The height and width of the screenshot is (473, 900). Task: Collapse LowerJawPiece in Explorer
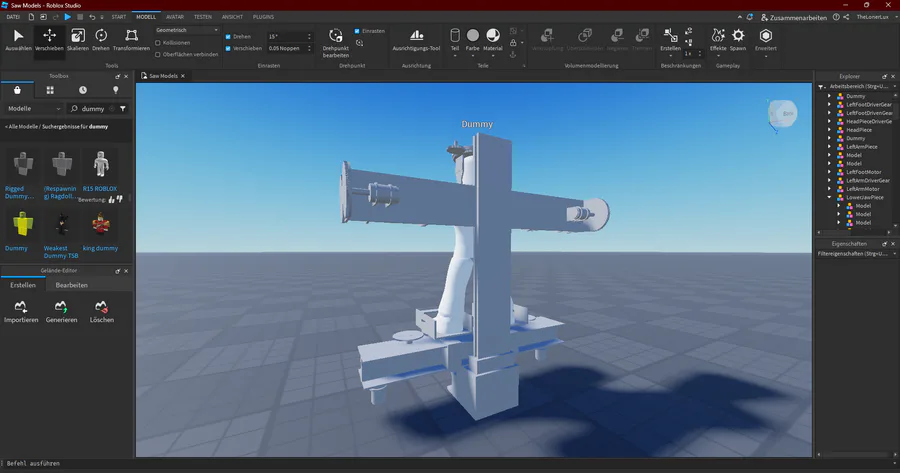tap(829, 197)
